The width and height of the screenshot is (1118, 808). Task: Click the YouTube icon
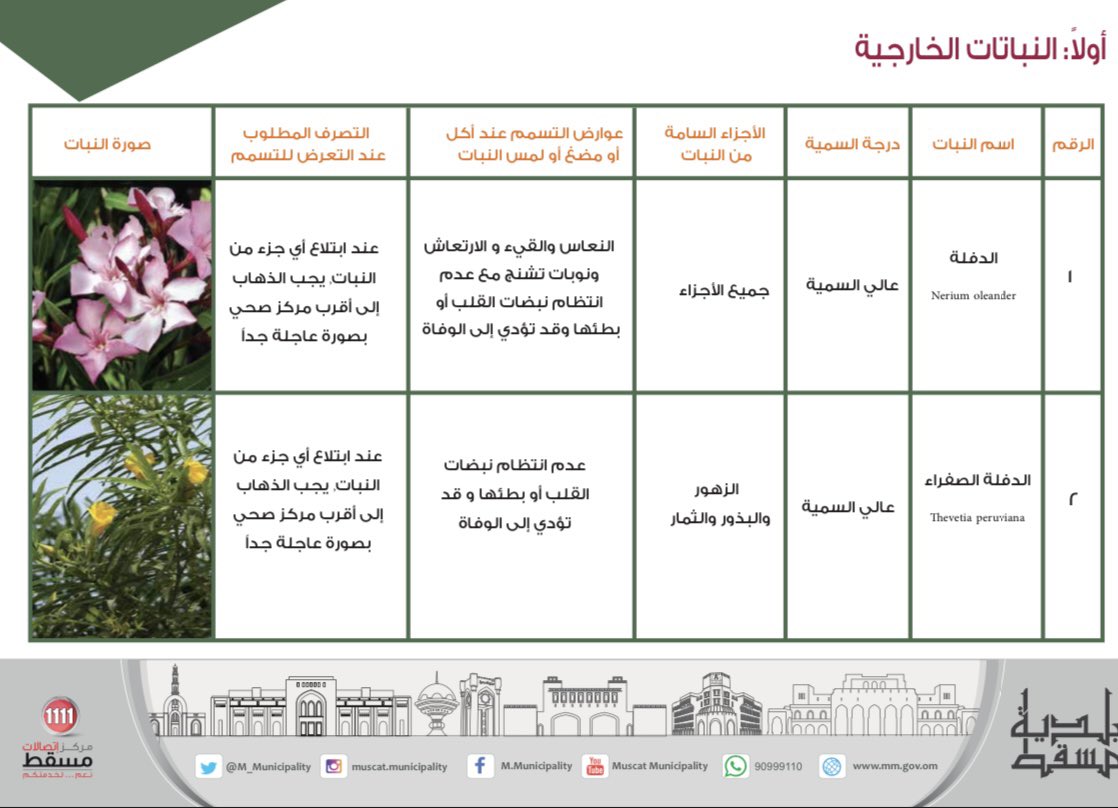[595, 766]
